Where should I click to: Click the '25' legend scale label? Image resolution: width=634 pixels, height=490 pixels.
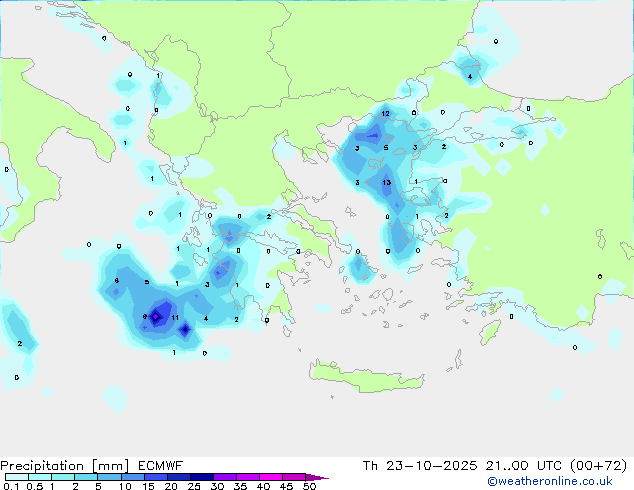pos(194,486)
